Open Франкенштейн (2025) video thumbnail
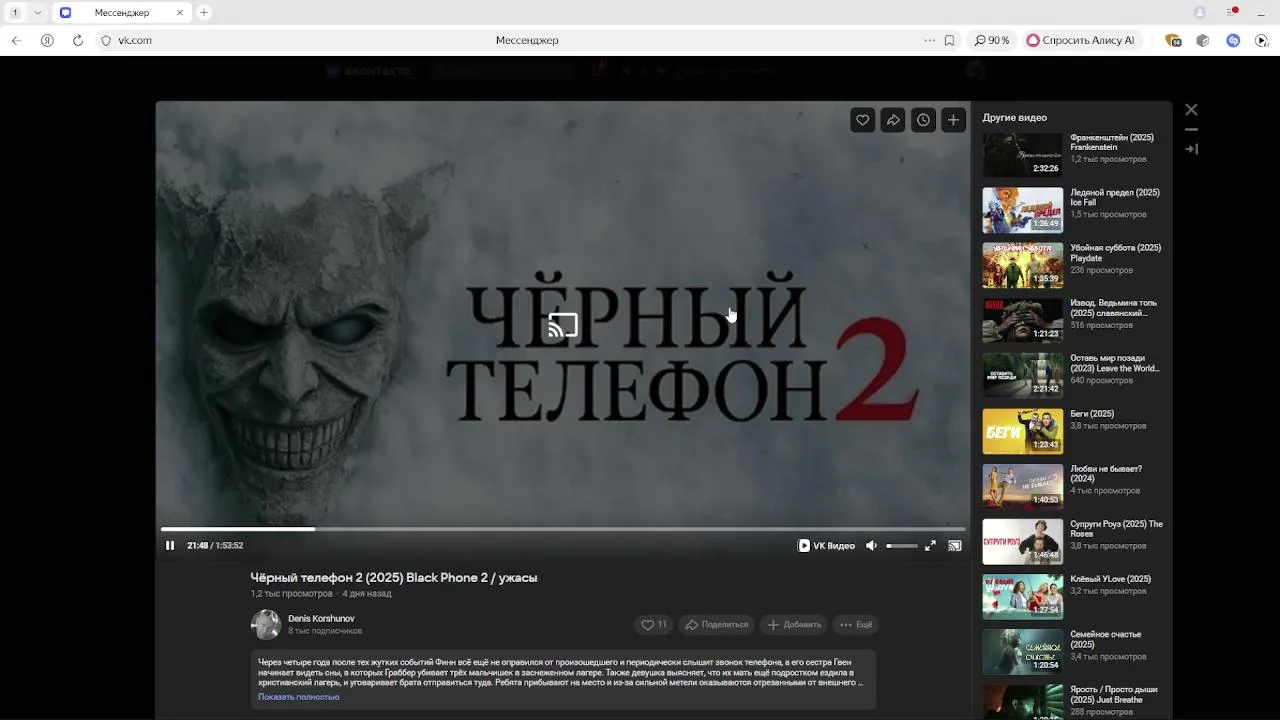 click(x=1022, y=155)
